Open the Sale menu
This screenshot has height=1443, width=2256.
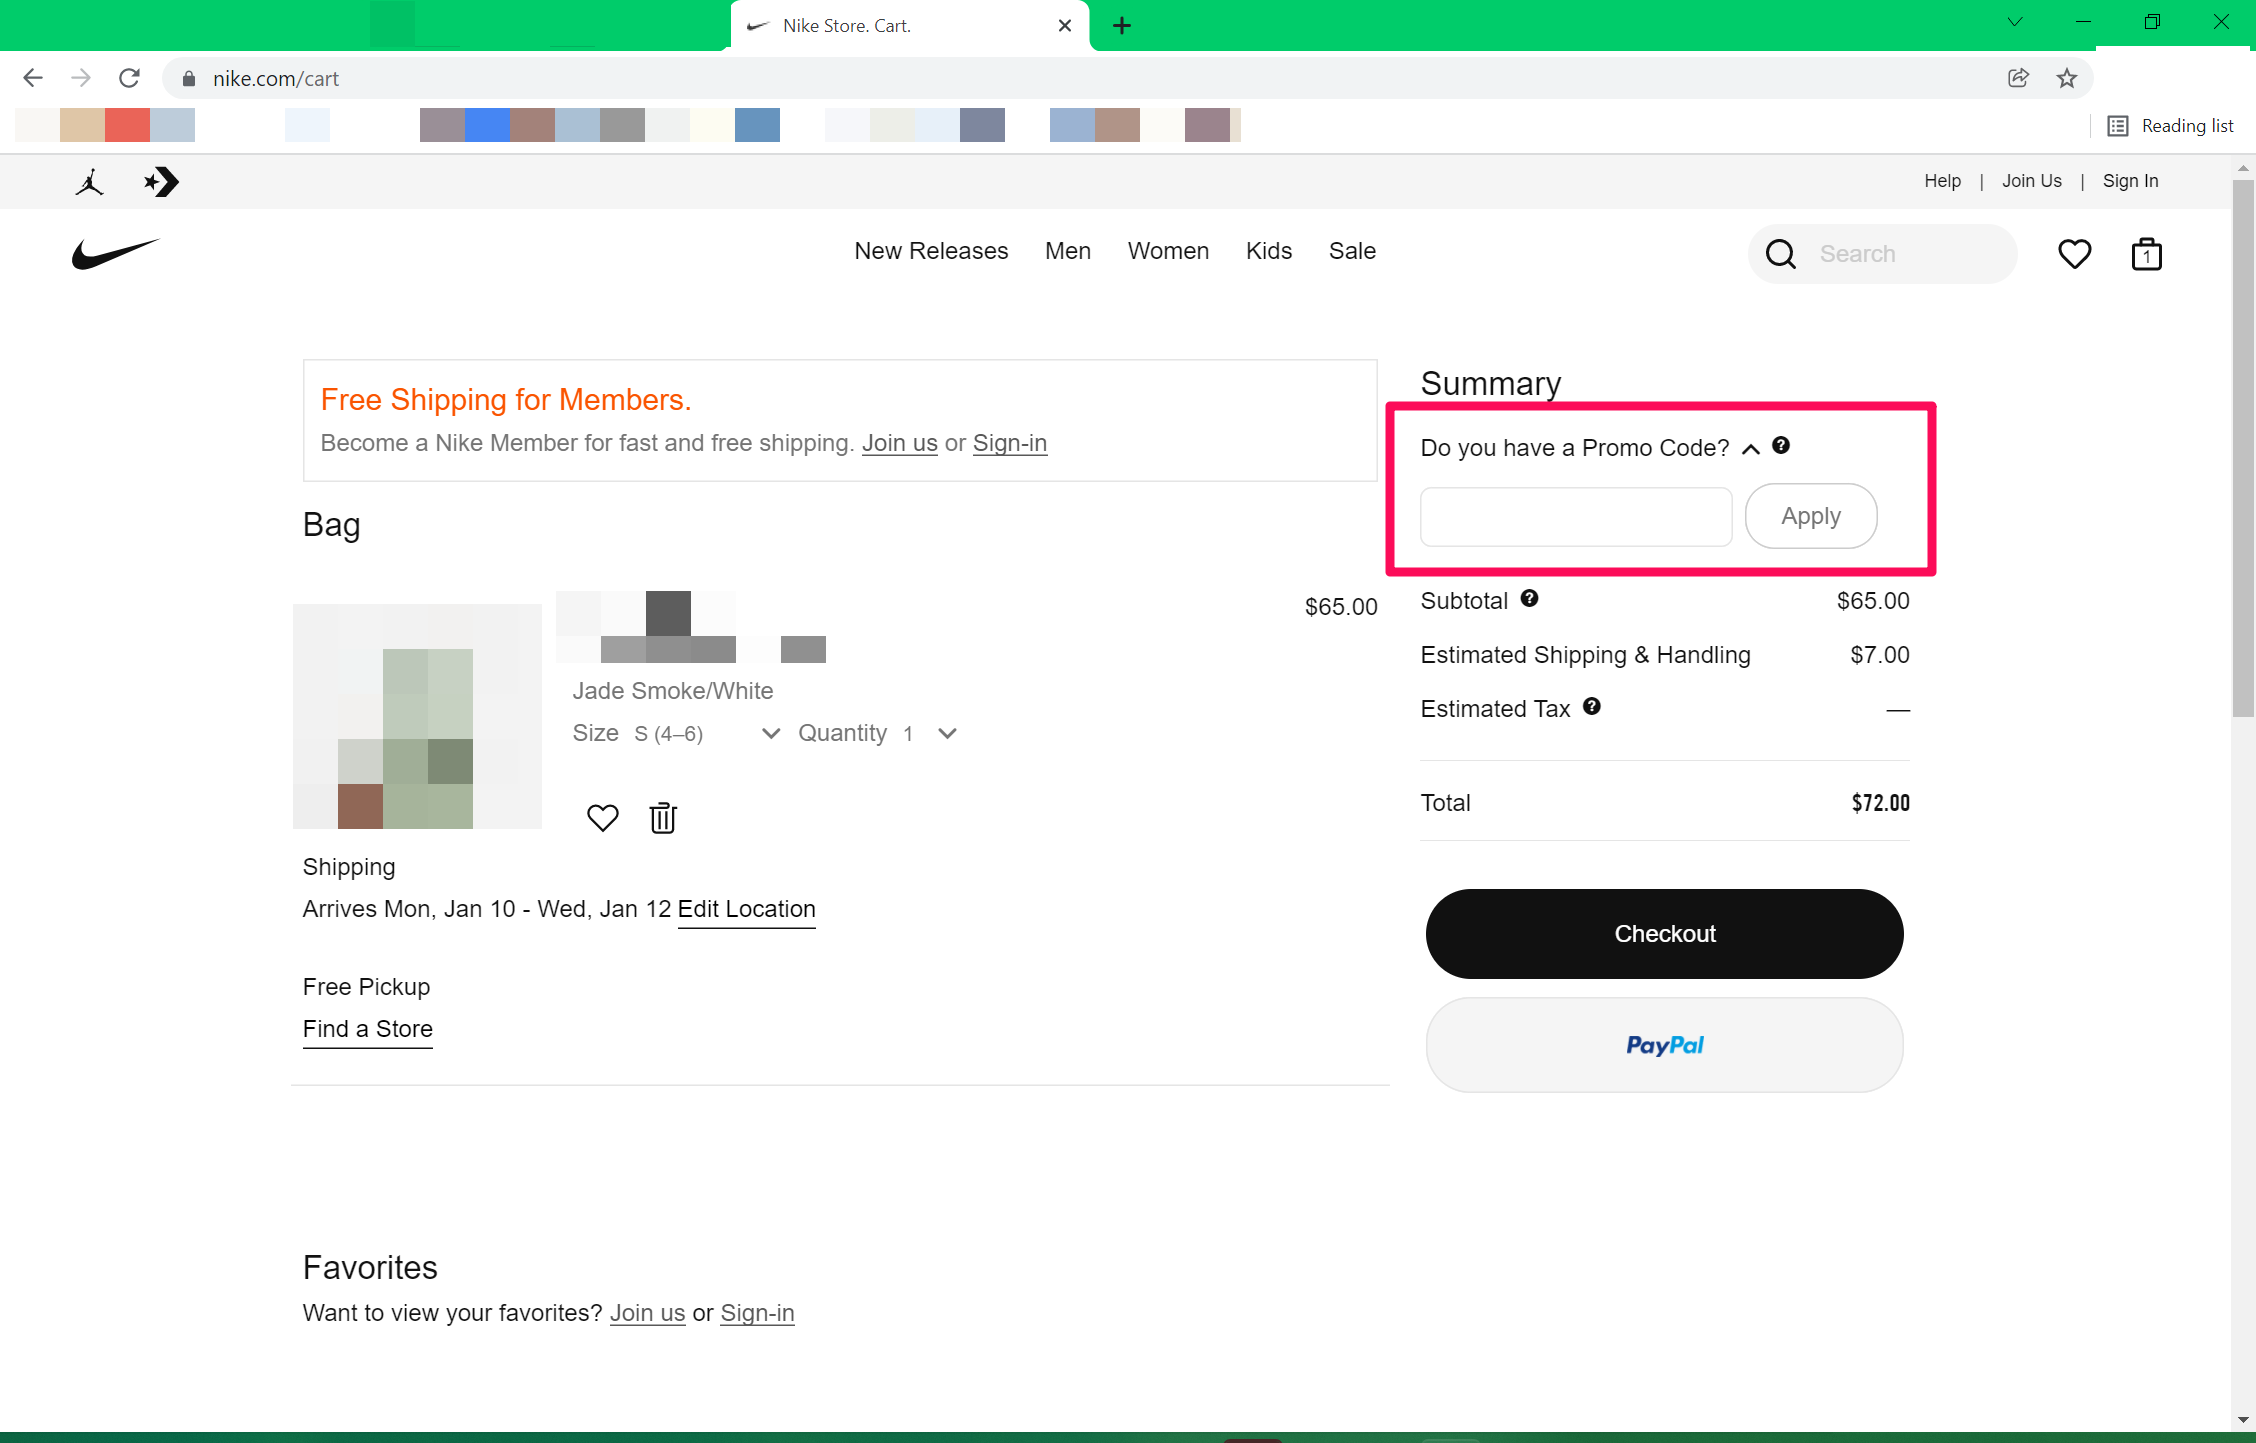point(1352,251)
